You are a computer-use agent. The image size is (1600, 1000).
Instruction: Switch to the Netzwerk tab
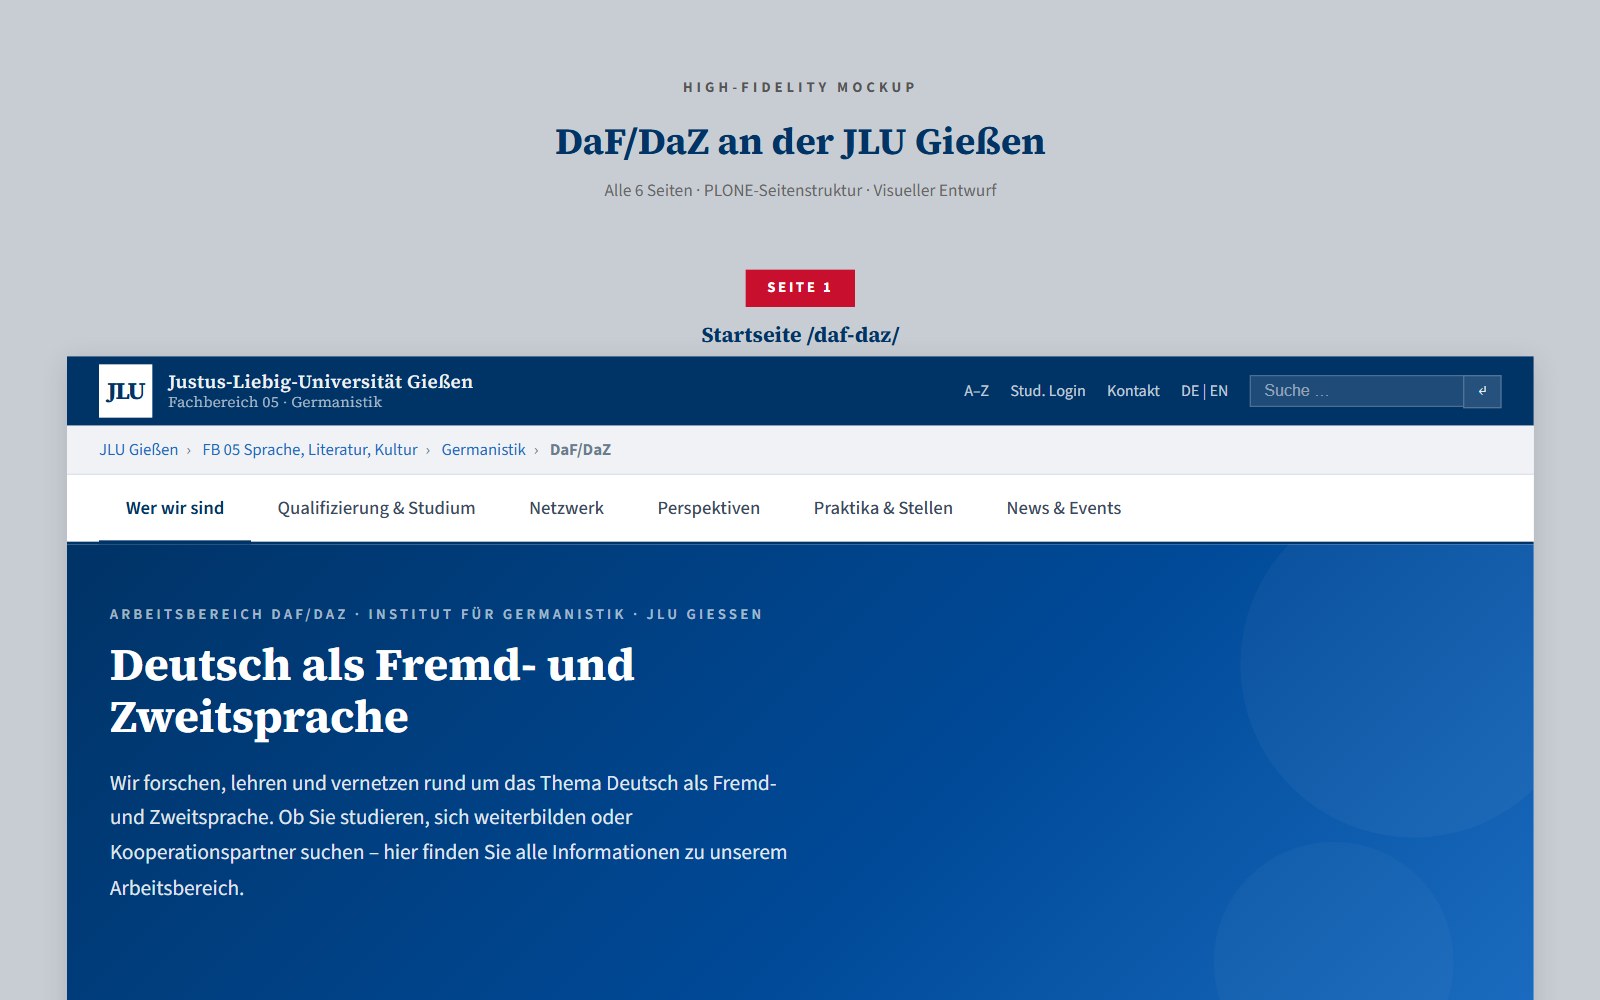[566, 508]
